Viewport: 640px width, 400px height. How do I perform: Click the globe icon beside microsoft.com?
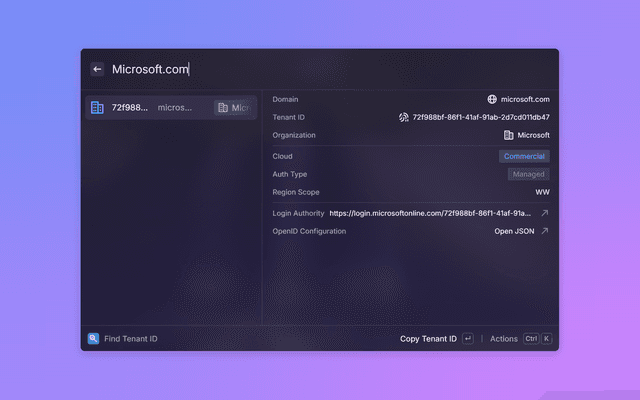492,99
